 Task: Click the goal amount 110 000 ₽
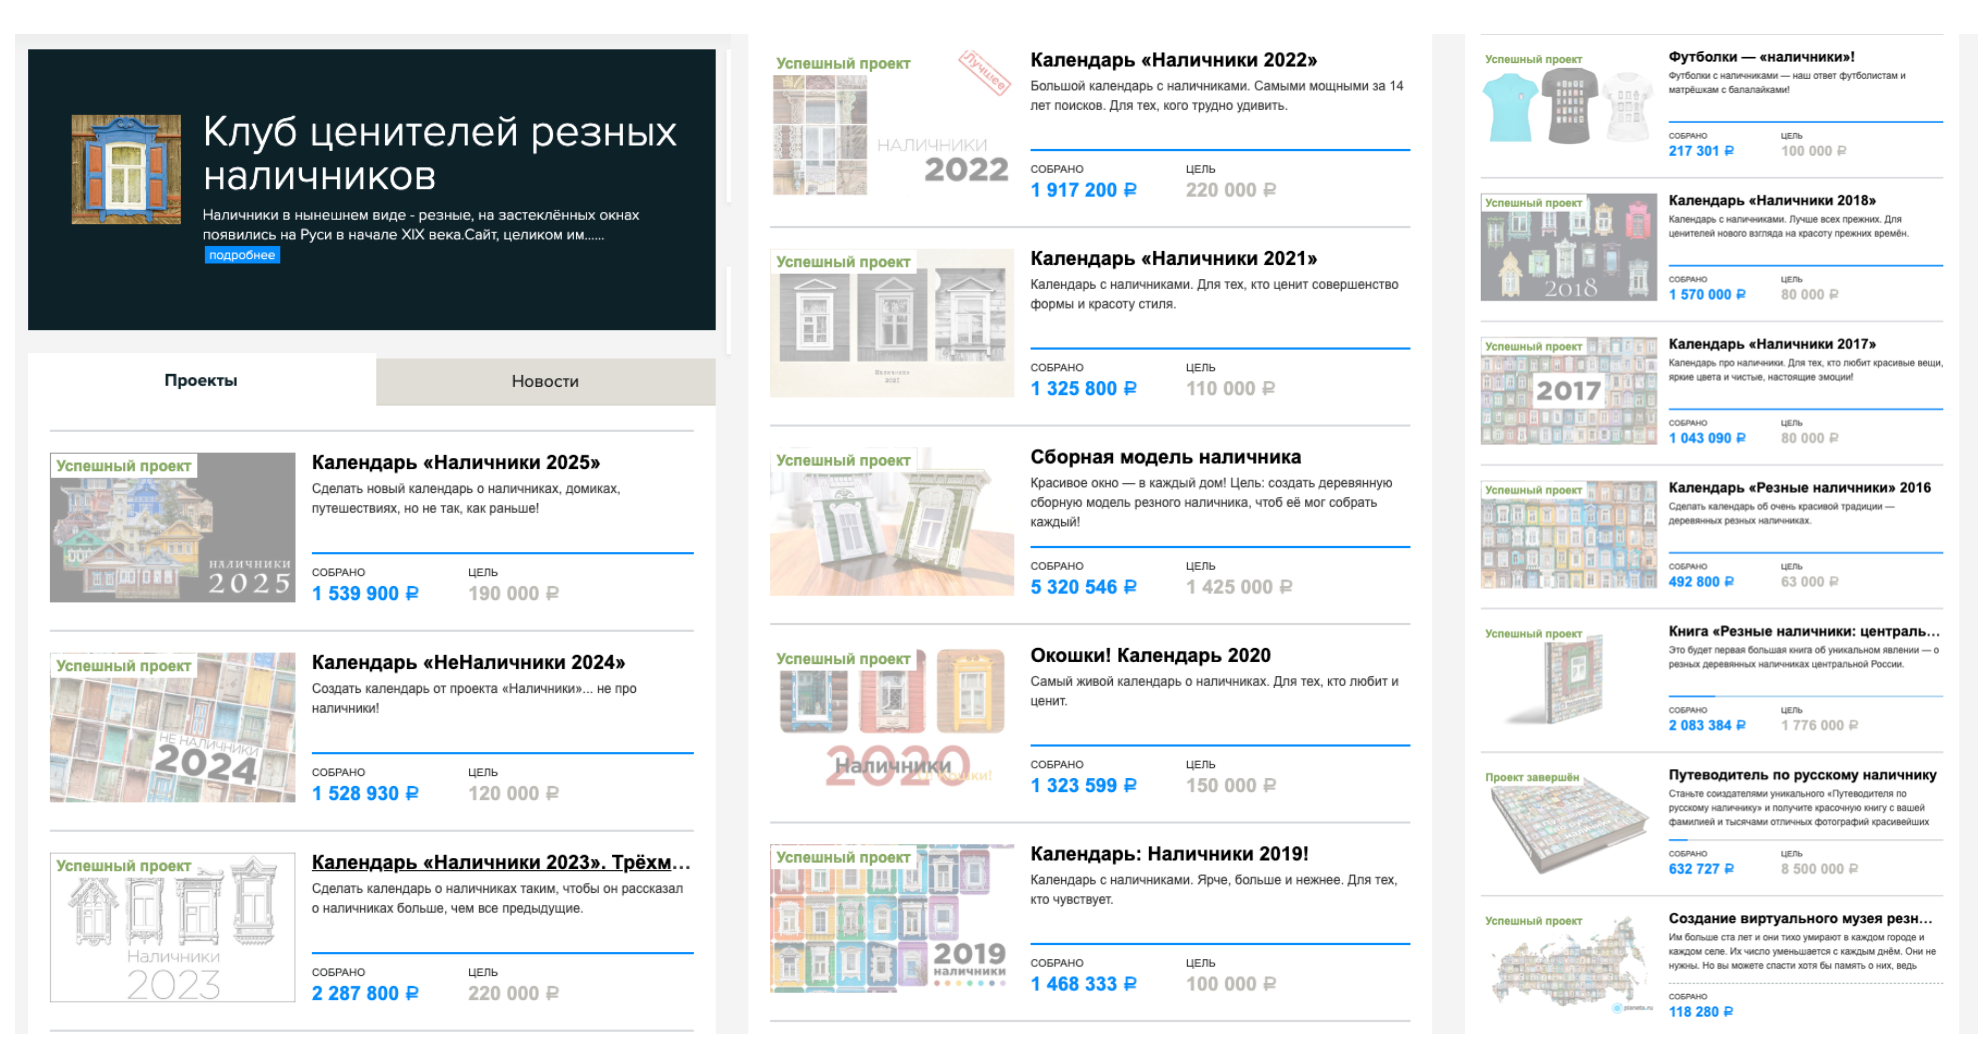[1230, 388]
